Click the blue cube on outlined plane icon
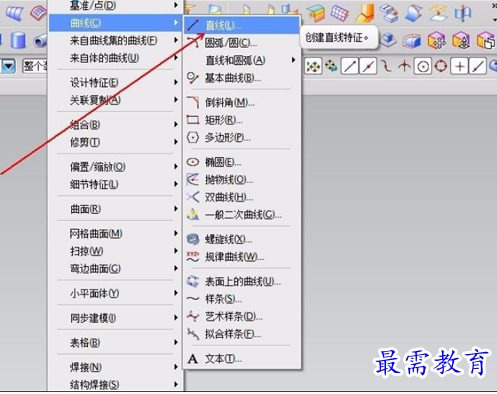This screenshot has height=394, width=497. point(389,40)
